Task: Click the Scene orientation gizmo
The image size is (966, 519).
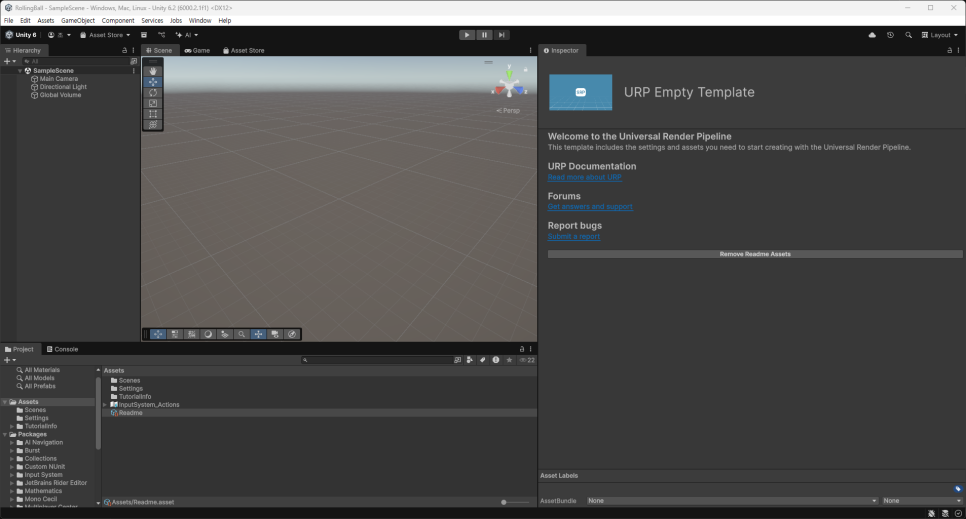Action: pyautogui.click(x=509, y=86)
